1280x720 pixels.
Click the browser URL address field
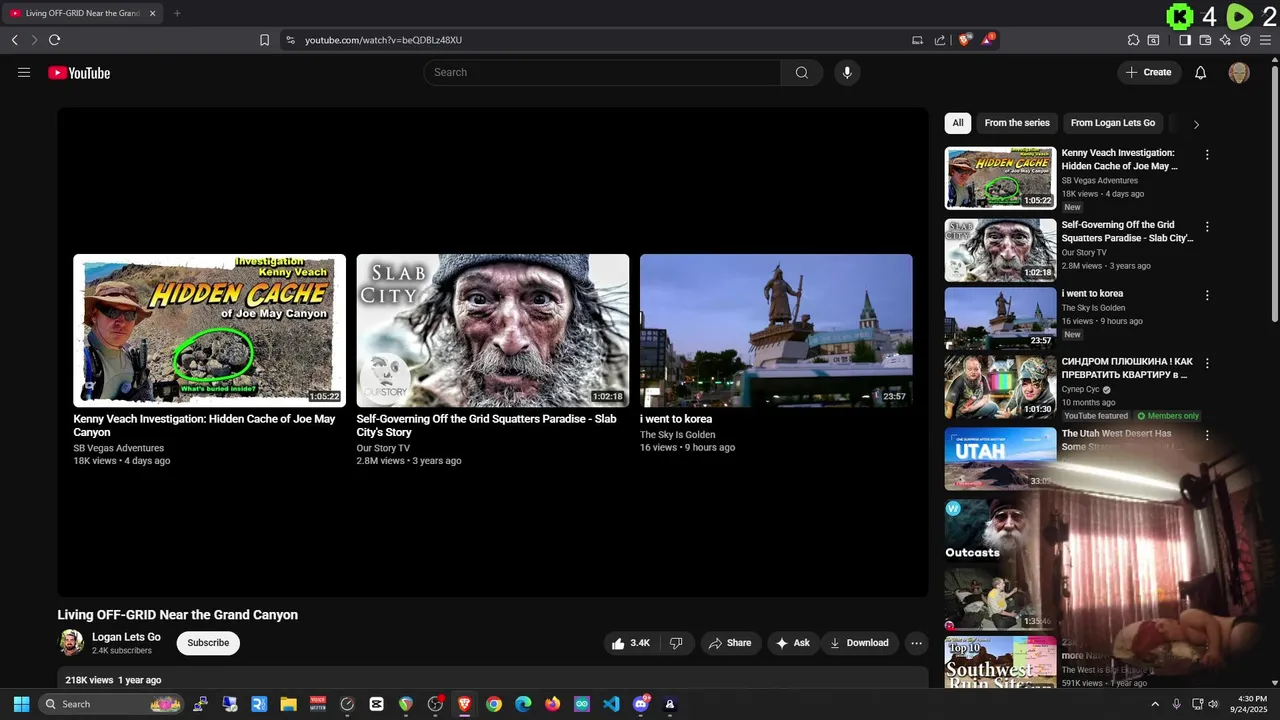[x=600, y=40]
